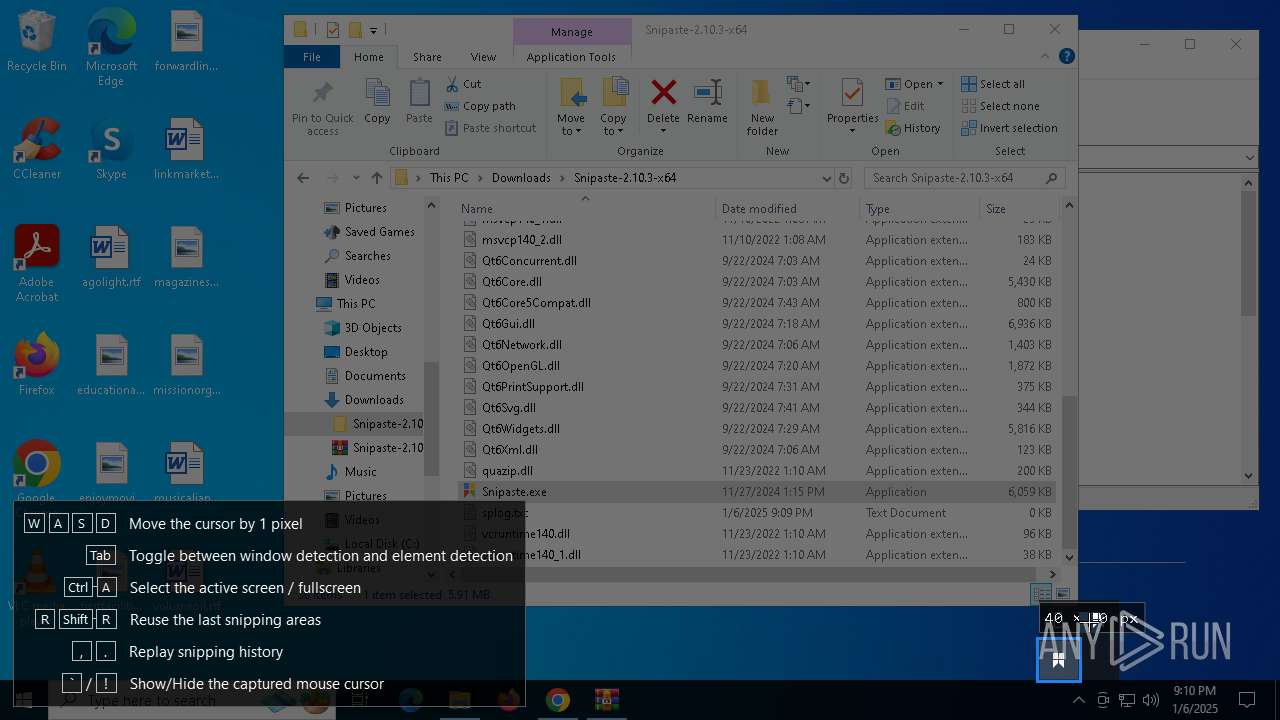Click History in the Open group
Image resolution: width=1280 pixels, height=720 pixels.
coord(913,128)
